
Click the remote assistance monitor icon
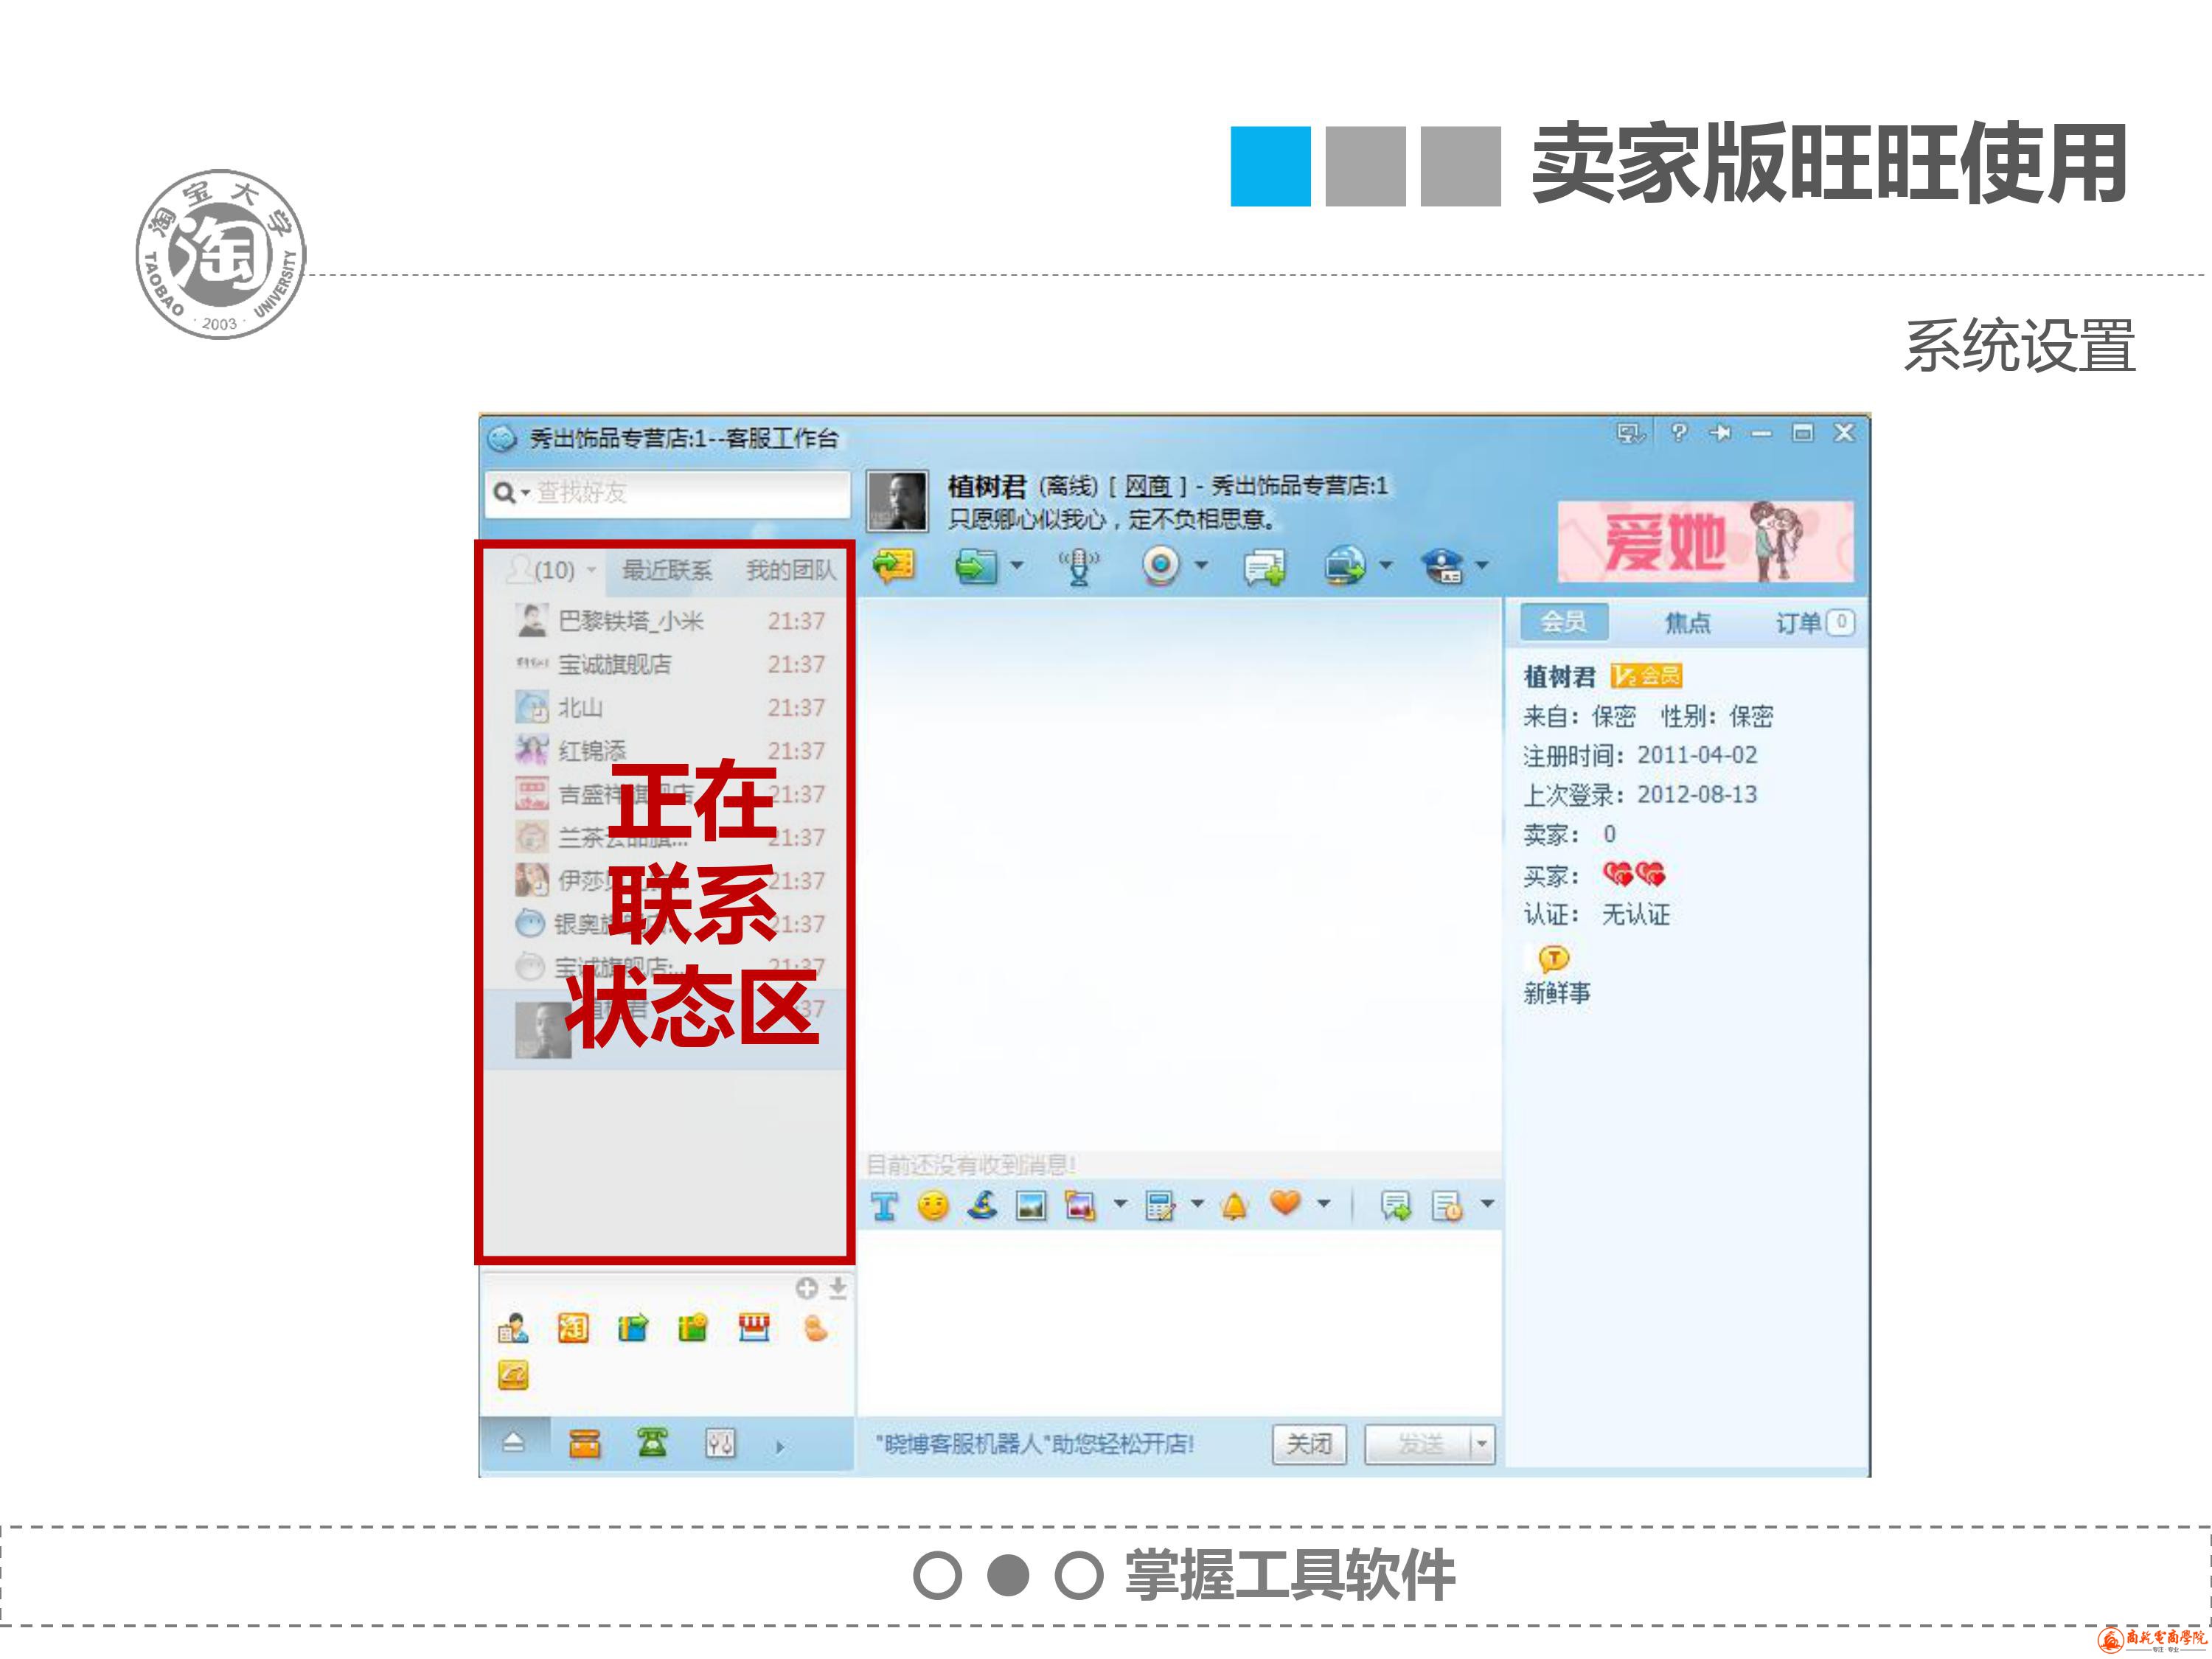point(1346,566)
